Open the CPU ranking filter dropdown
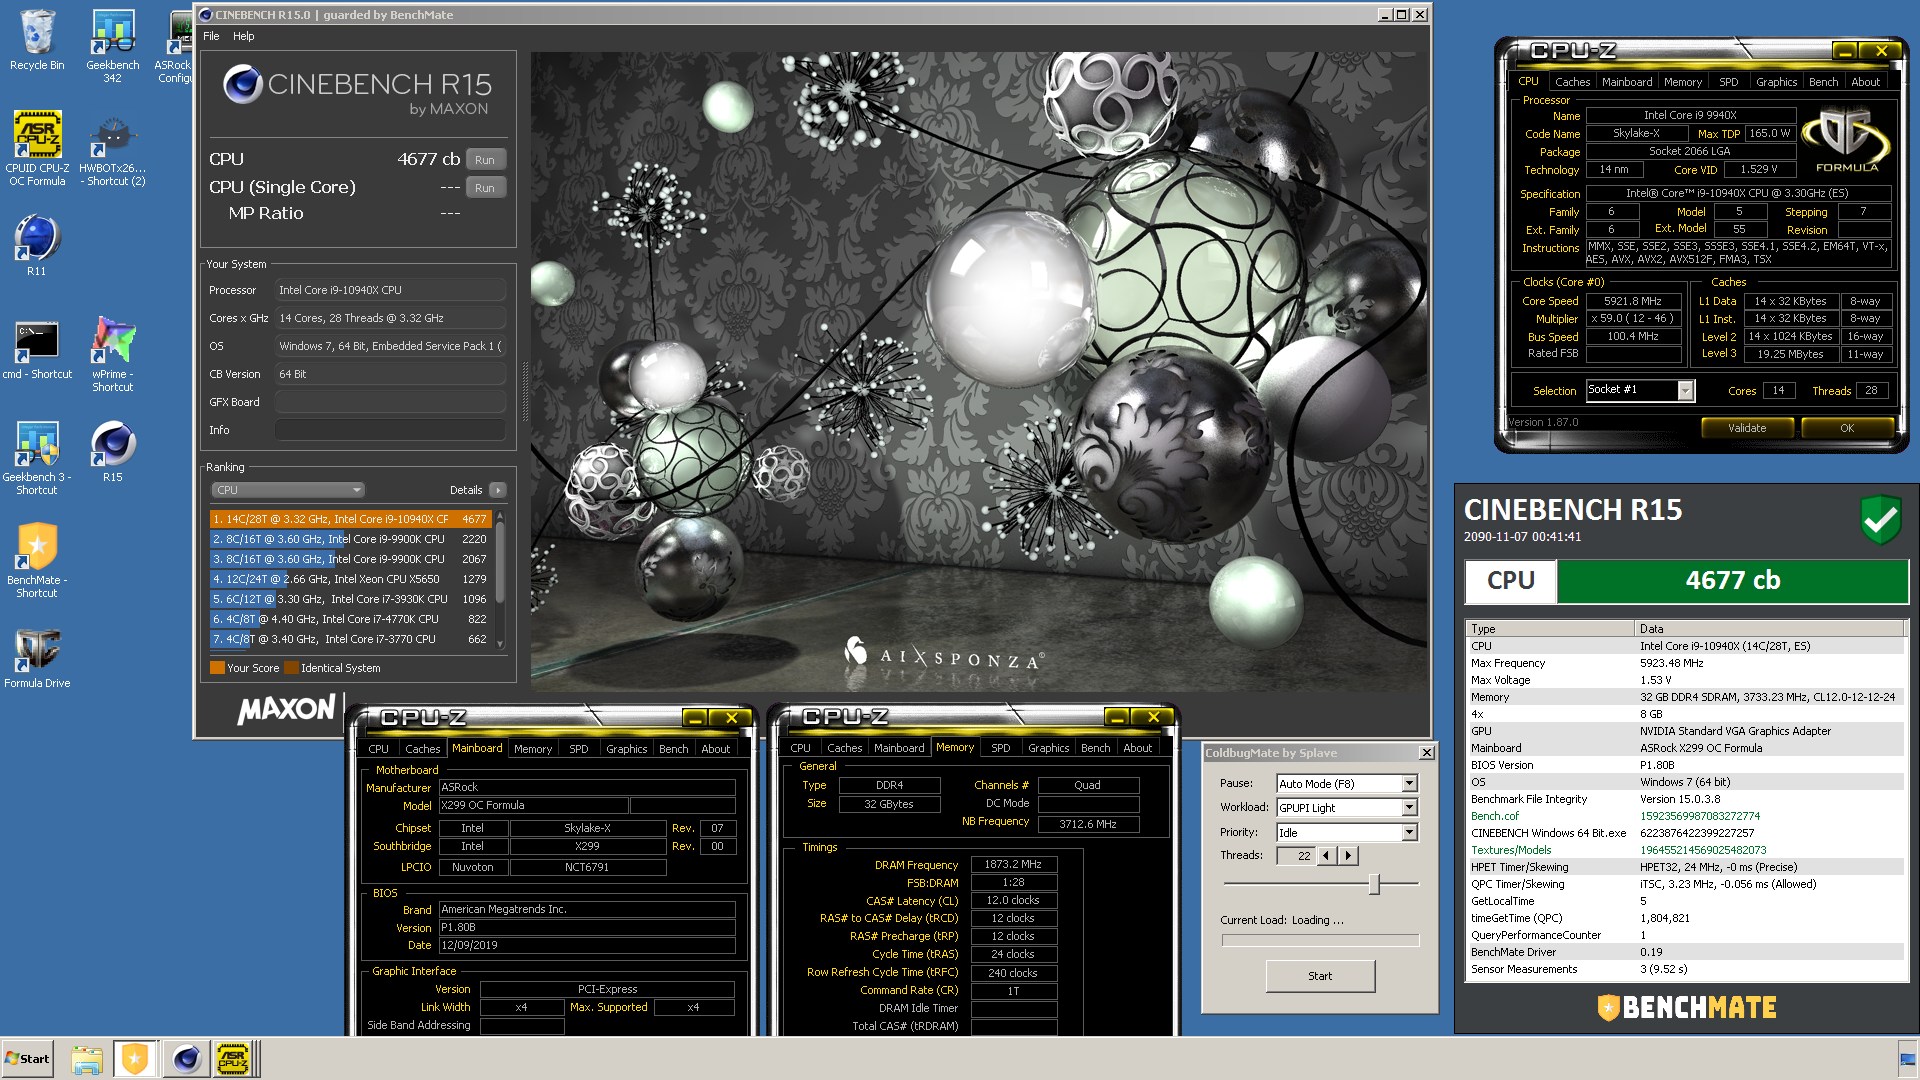Screen dimensions: 1920x1080 [287, 490]
